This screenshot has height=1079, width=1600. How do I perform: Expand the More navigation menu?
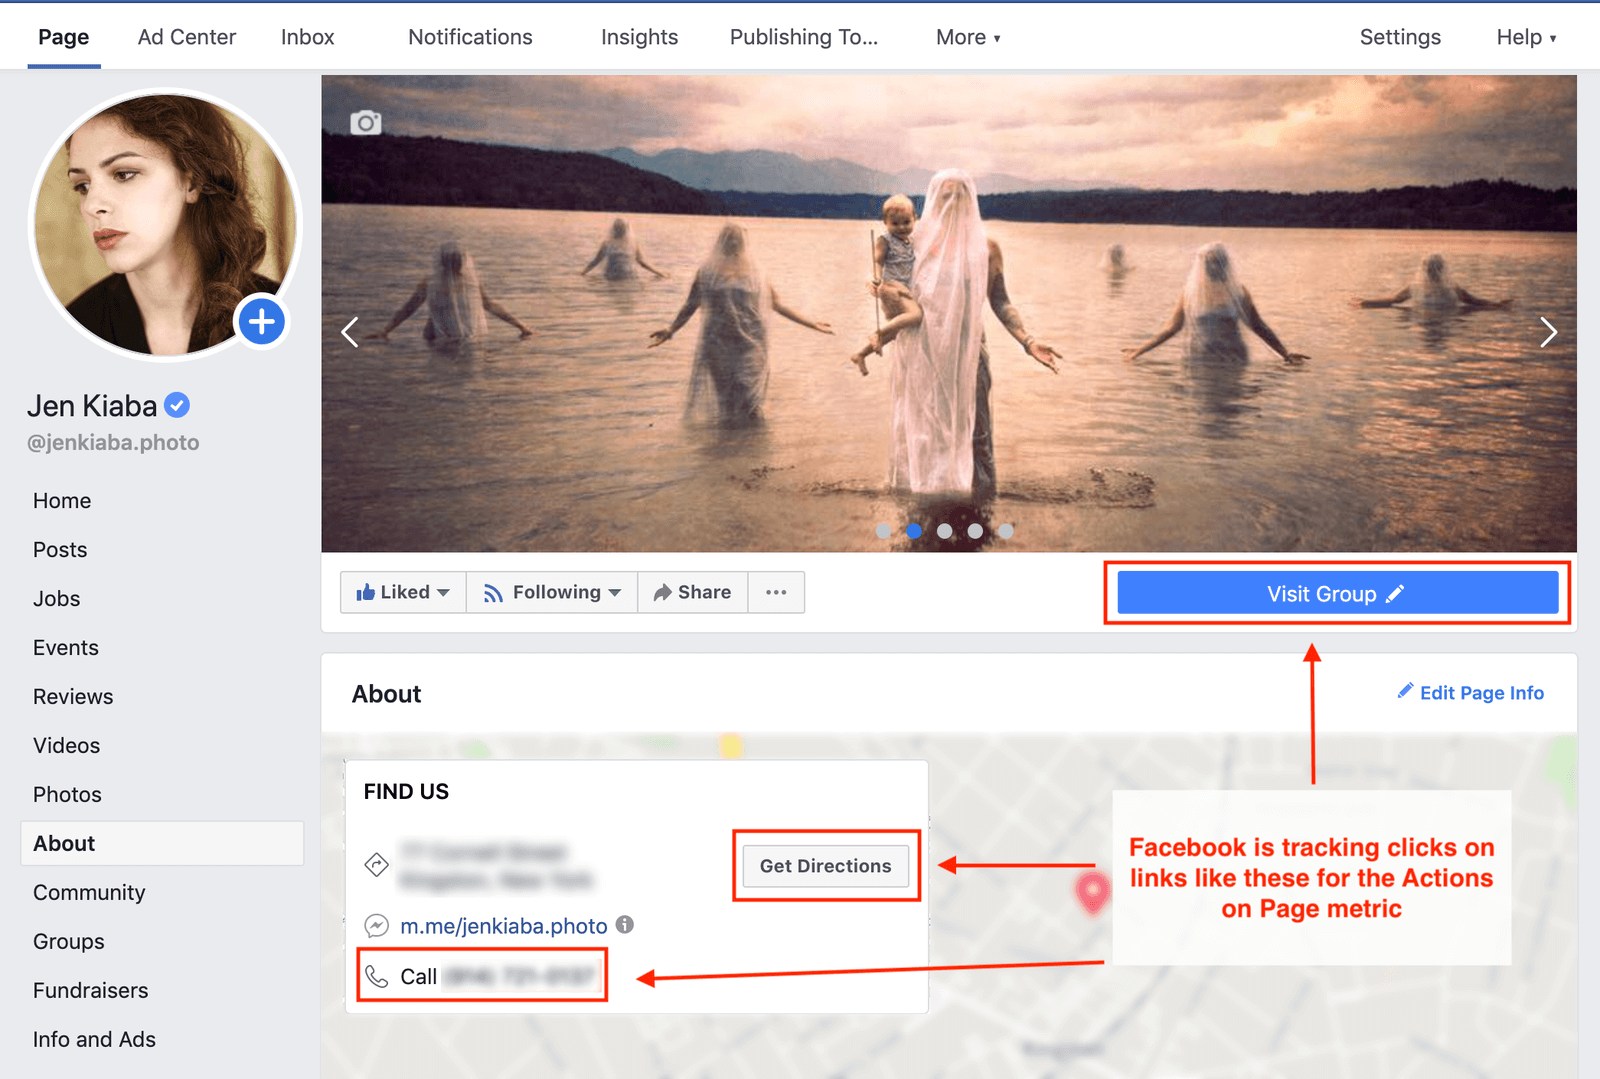[x=965, y=37]
